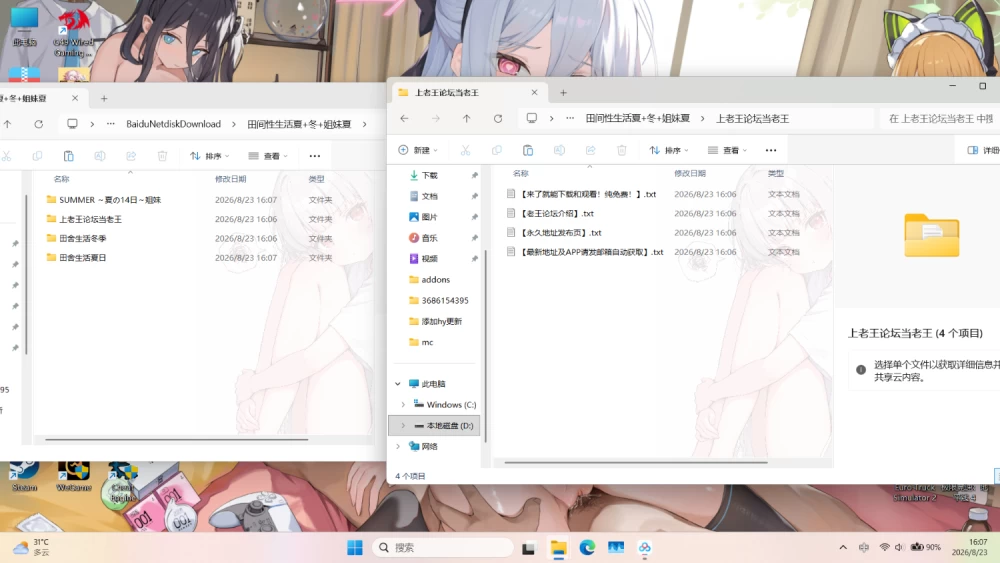Viewport: 1000px width, 563px height.
Task: Go back in the right Explorer window
Action: (404, 119)
